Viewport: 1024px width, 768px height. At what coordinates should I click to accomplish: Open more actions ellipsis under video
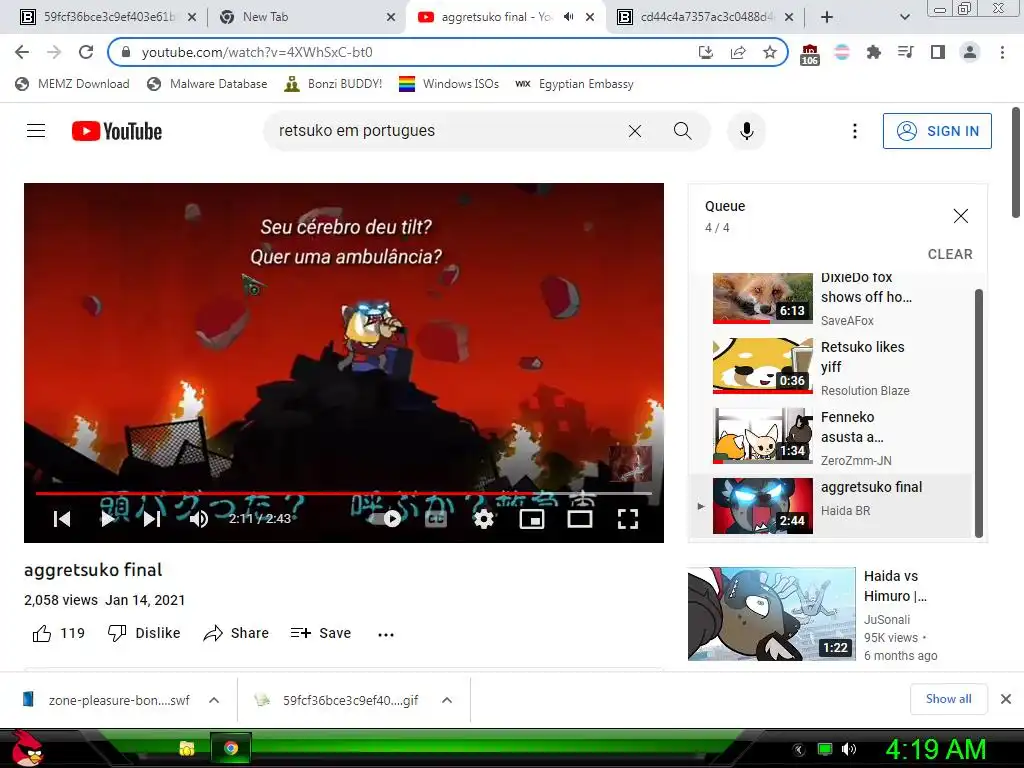[386, 634]
